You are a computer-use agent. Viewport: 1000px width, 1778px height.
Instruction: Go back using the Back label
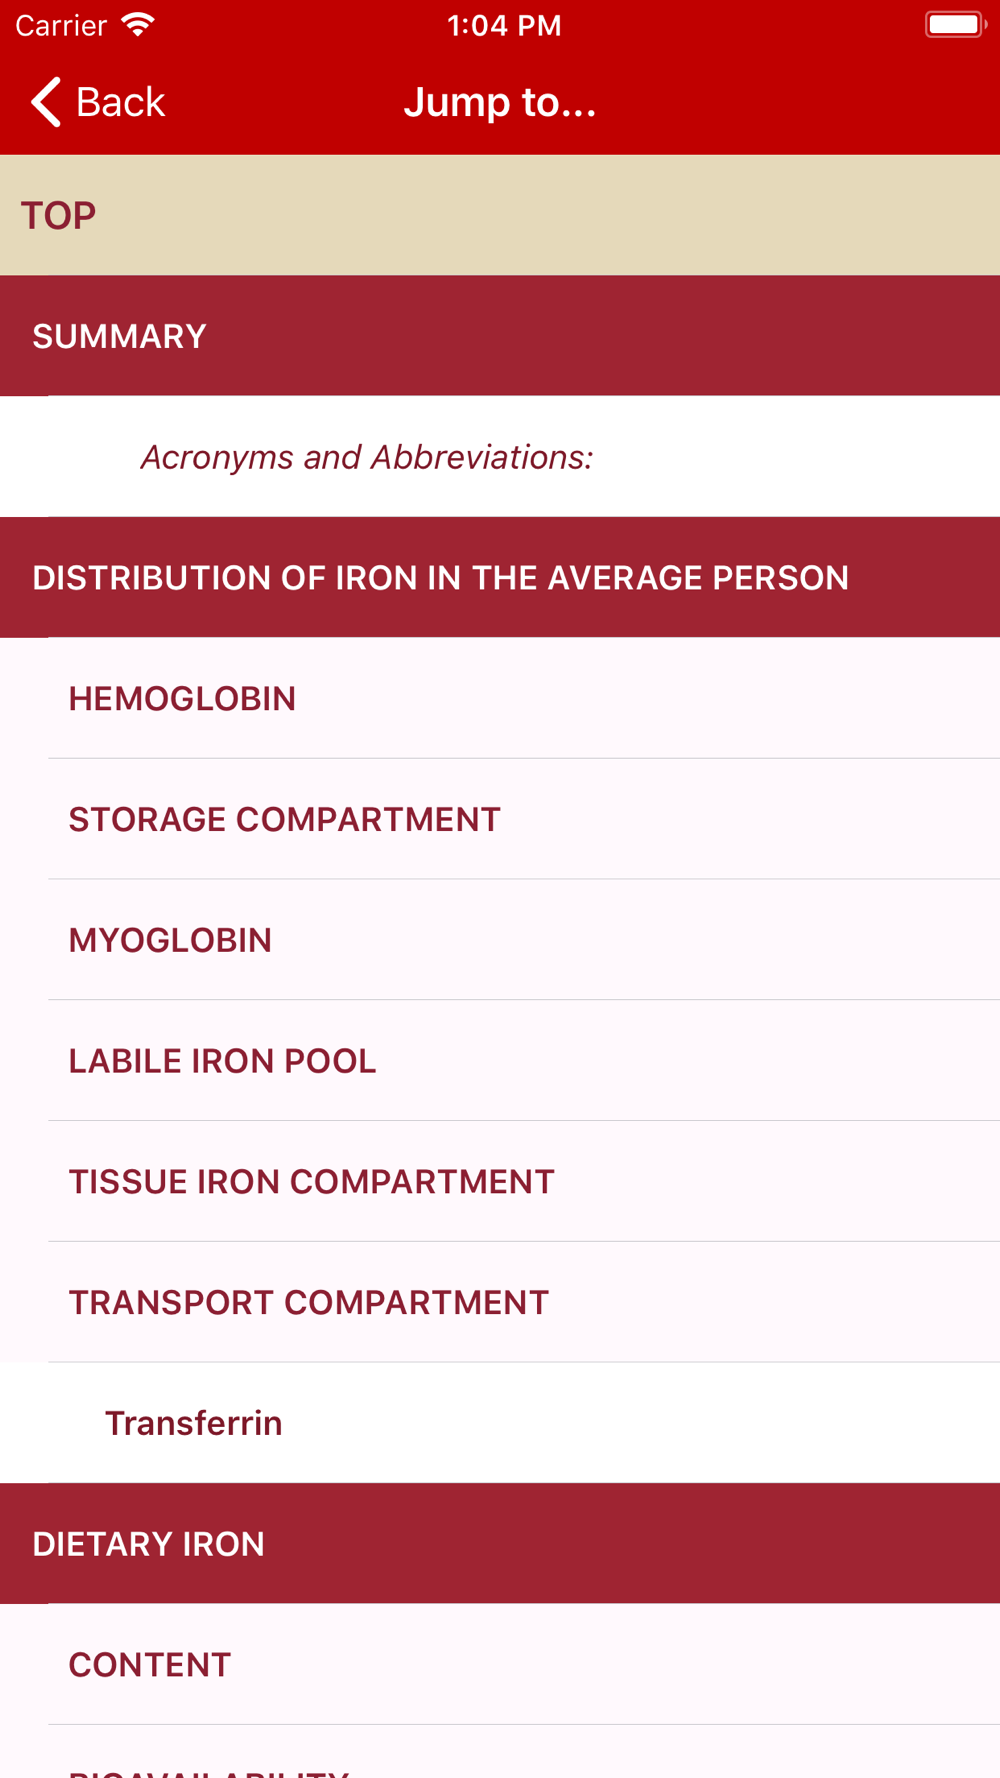pos(120,102)
